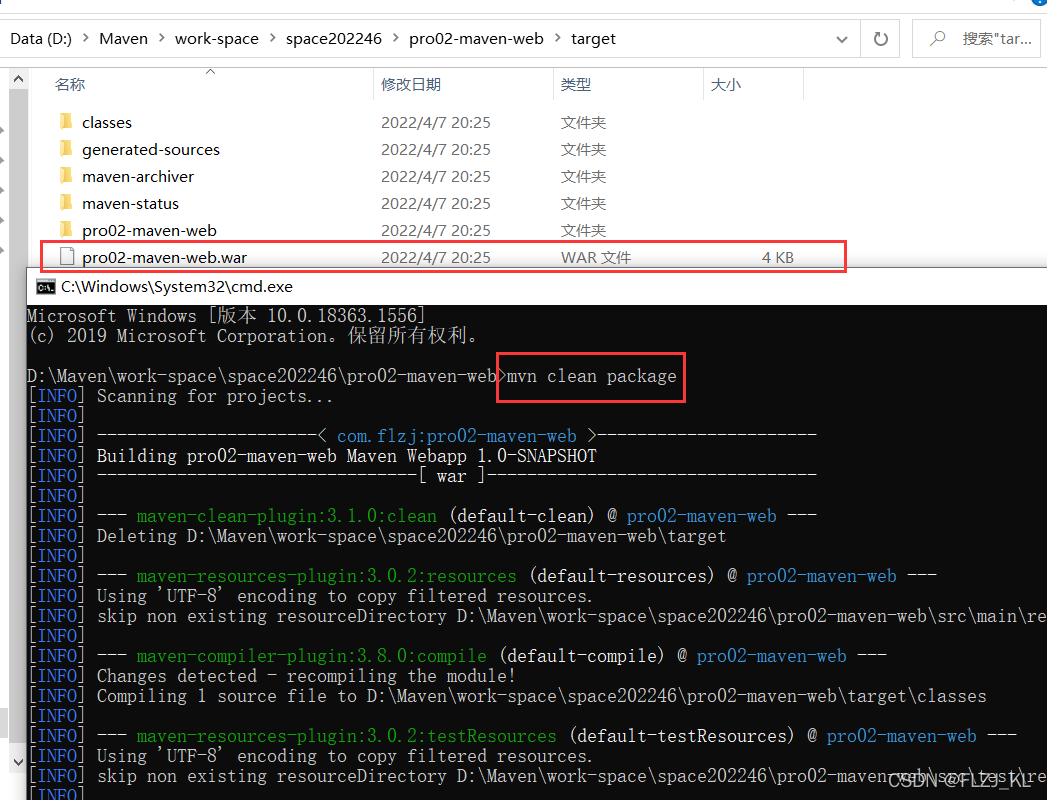Viewport: 1047px width, 800px height.
Task: Click the 'com.flzj:pro02-maven-web' console text
Action: [x=457, y=436]
